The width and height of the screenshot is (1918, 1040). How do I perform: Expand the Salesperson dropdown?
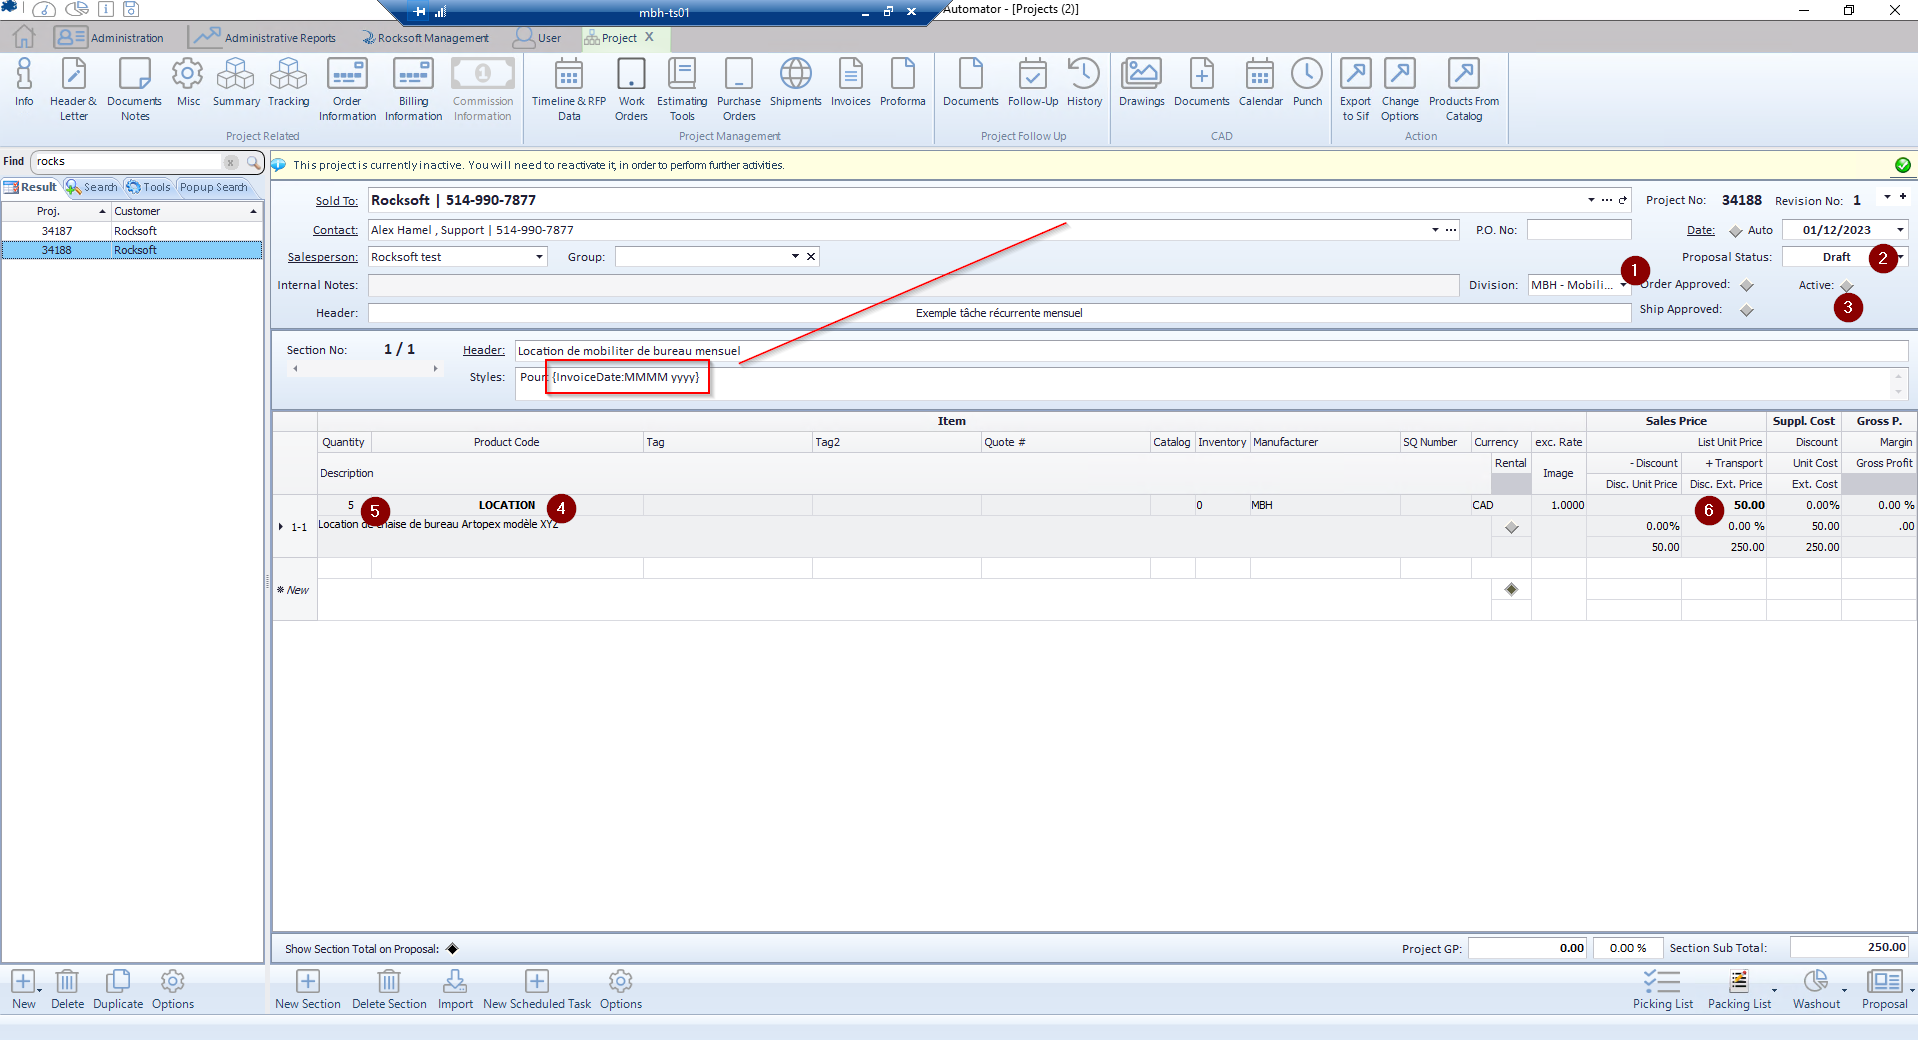coord(539,257)
